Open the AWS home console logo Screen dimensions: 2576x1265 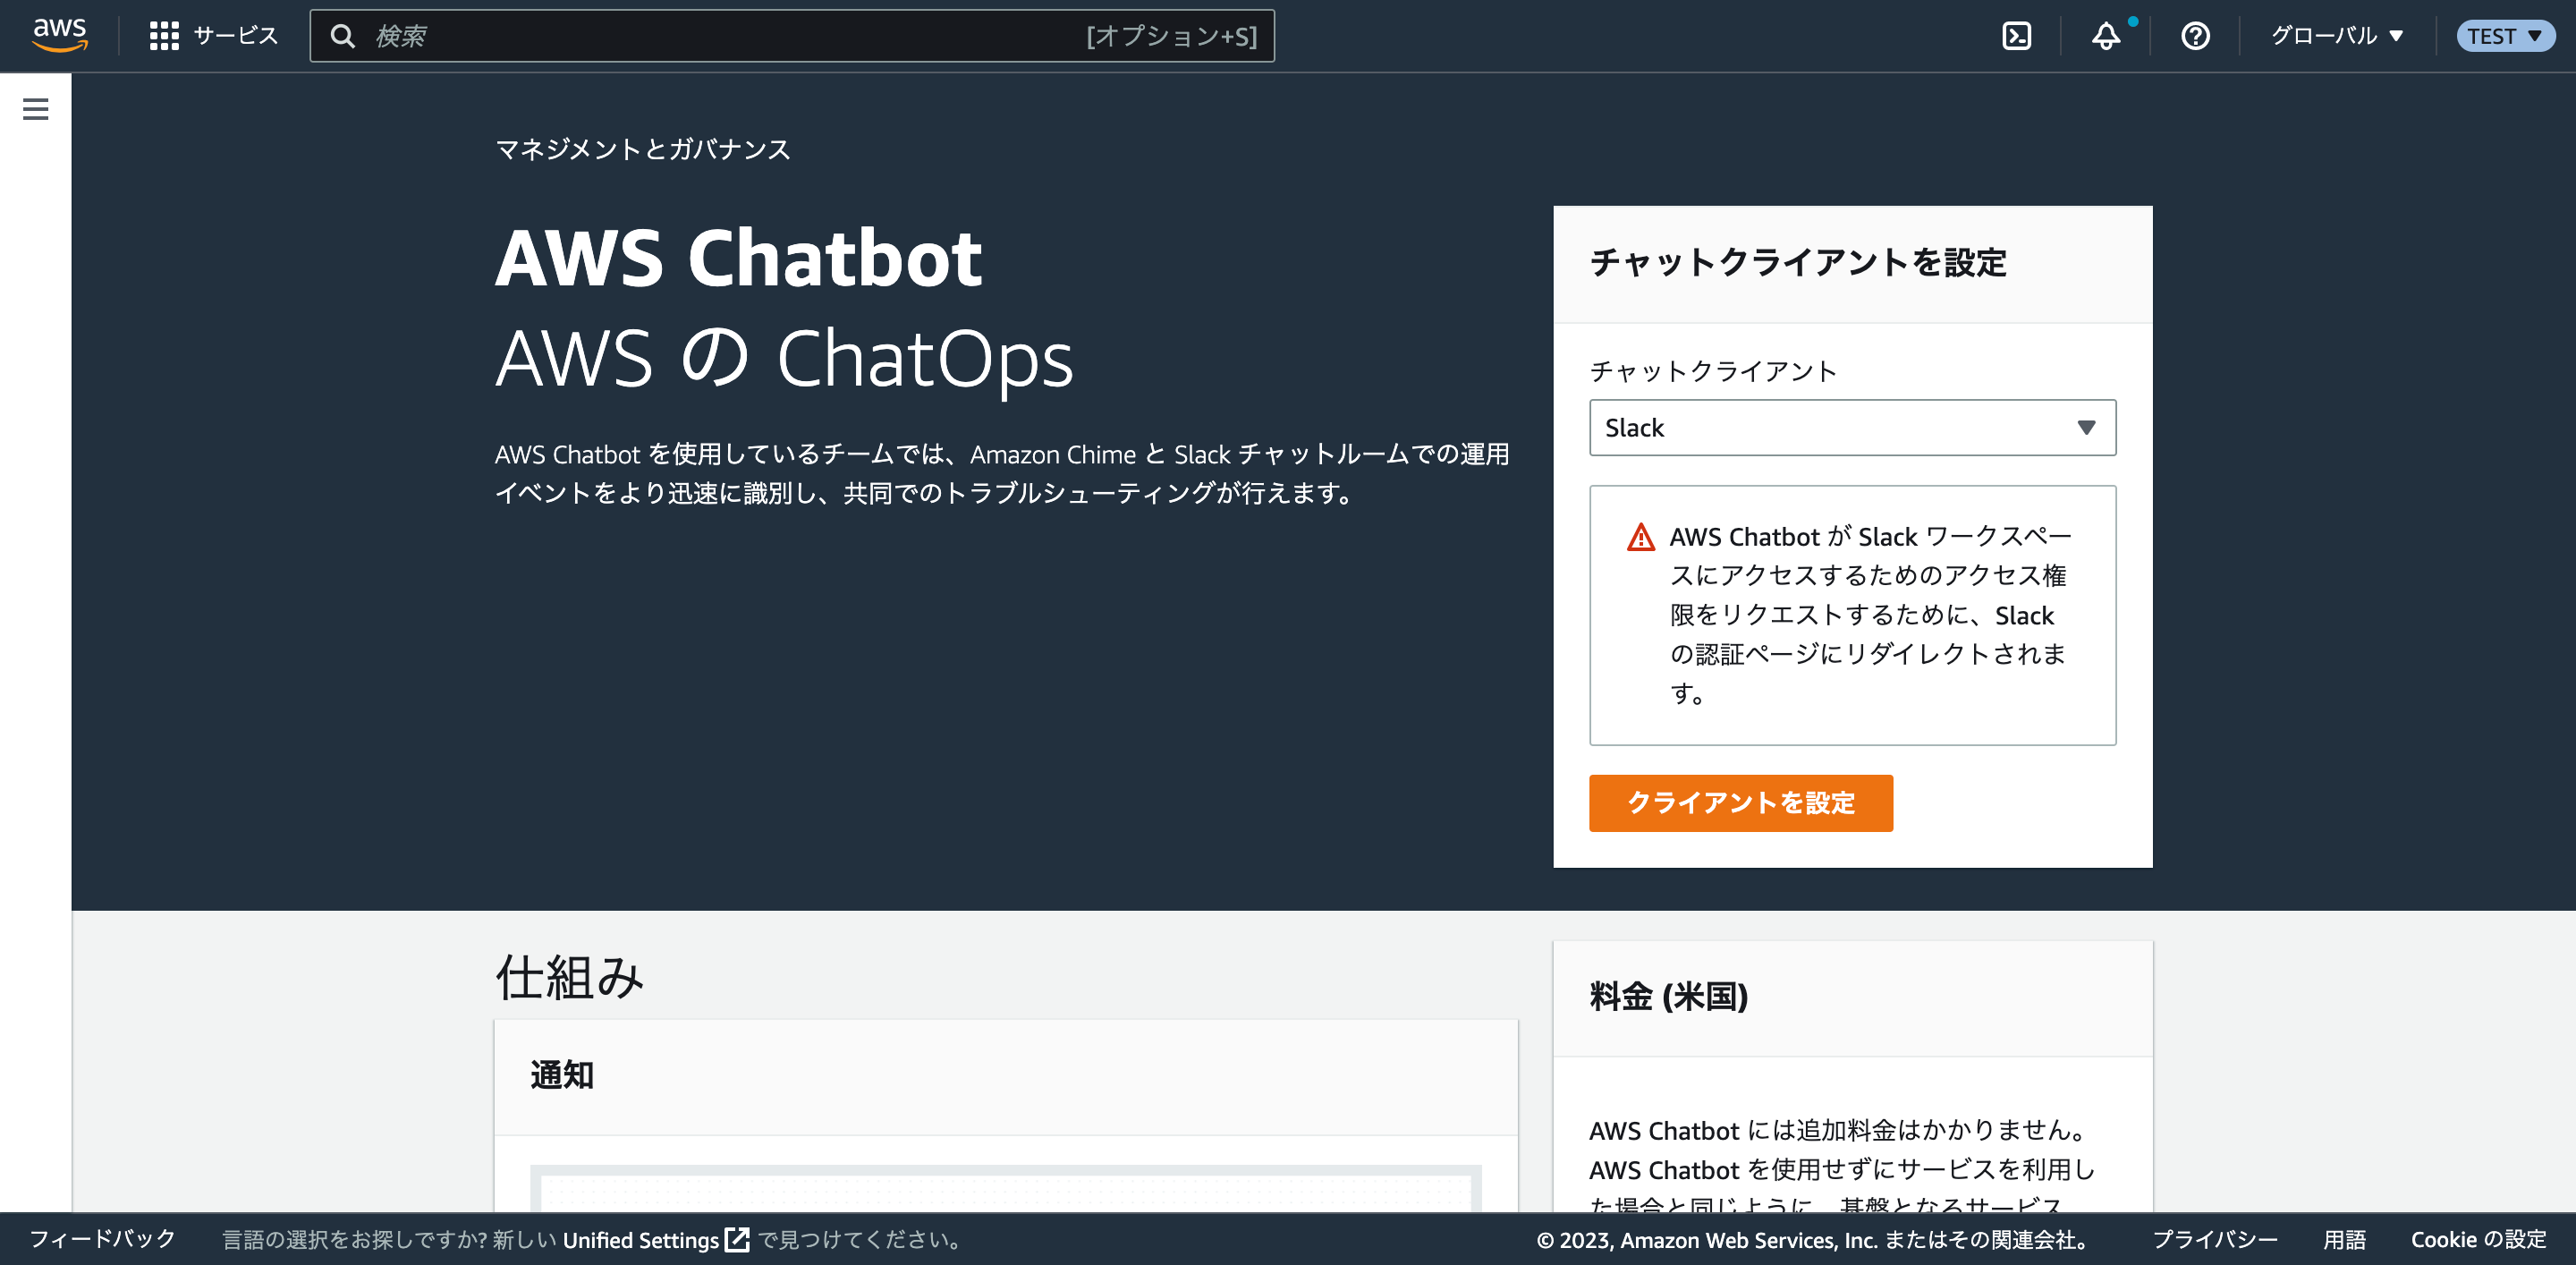click(59, 33)
